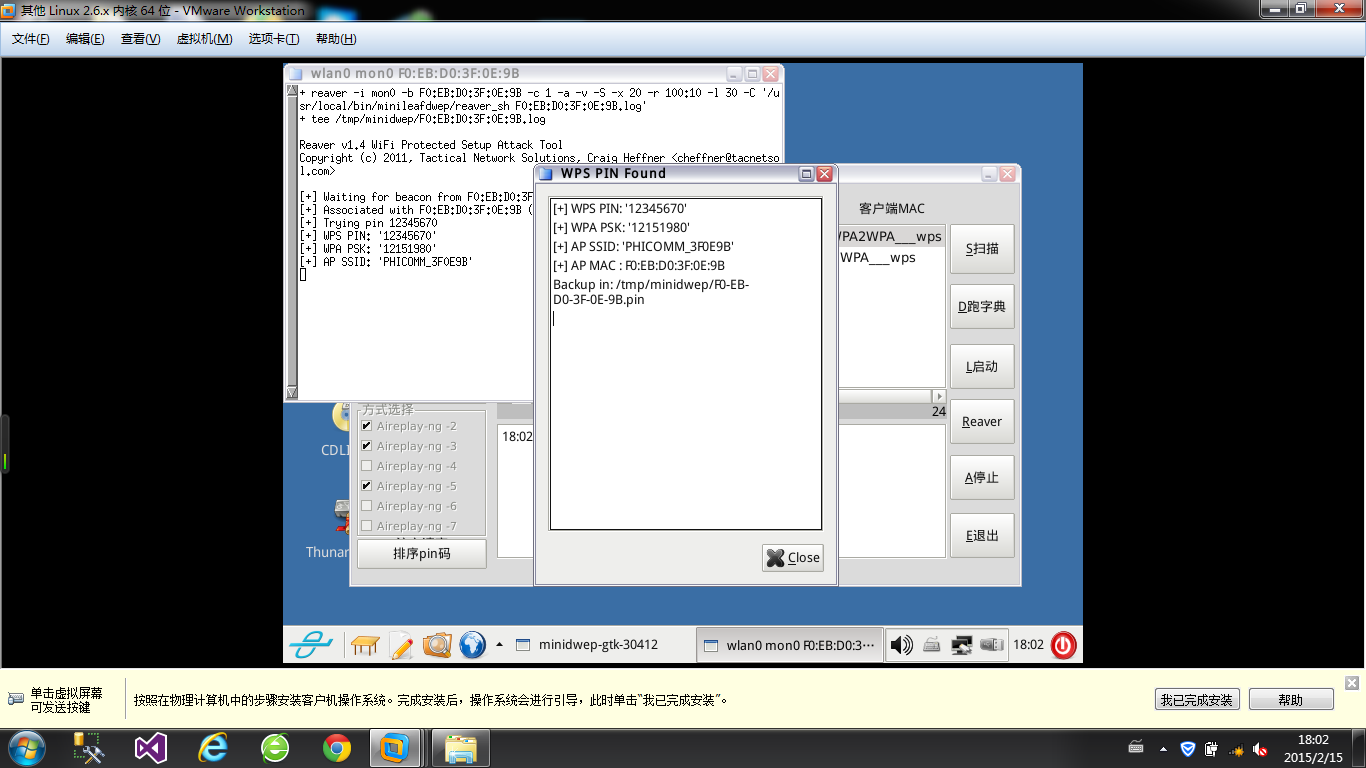Click Windows clock showing 2015/2/15
The image size is (1366, 768).
click(1314, 748)
